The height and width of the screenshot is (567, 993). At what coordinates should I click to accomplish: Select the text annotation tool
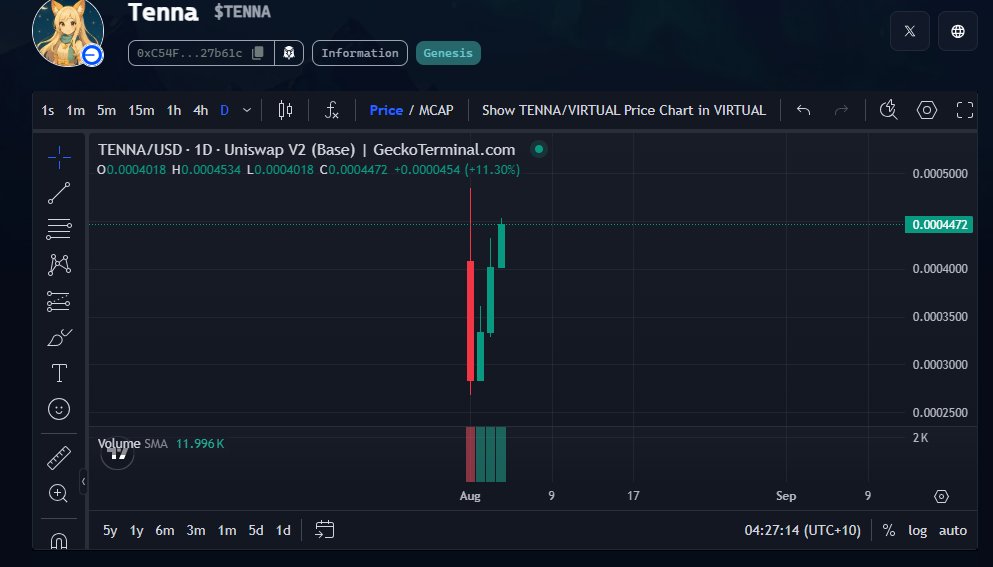[x=59, y=373]
